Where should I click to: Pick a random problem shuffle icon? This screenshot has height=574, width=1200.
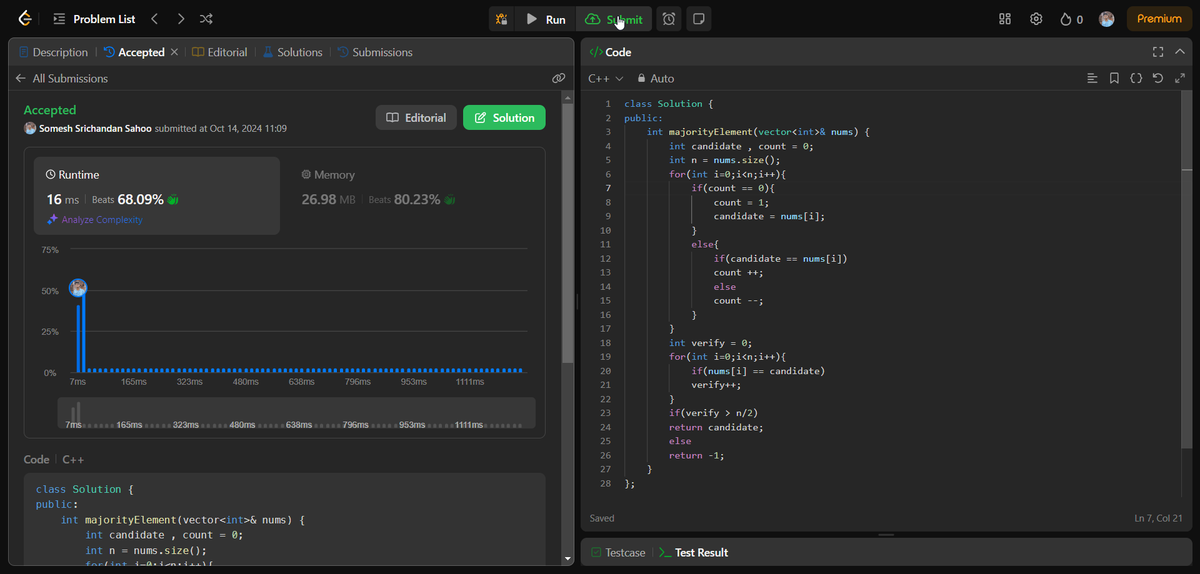click(x=206, y=19)
